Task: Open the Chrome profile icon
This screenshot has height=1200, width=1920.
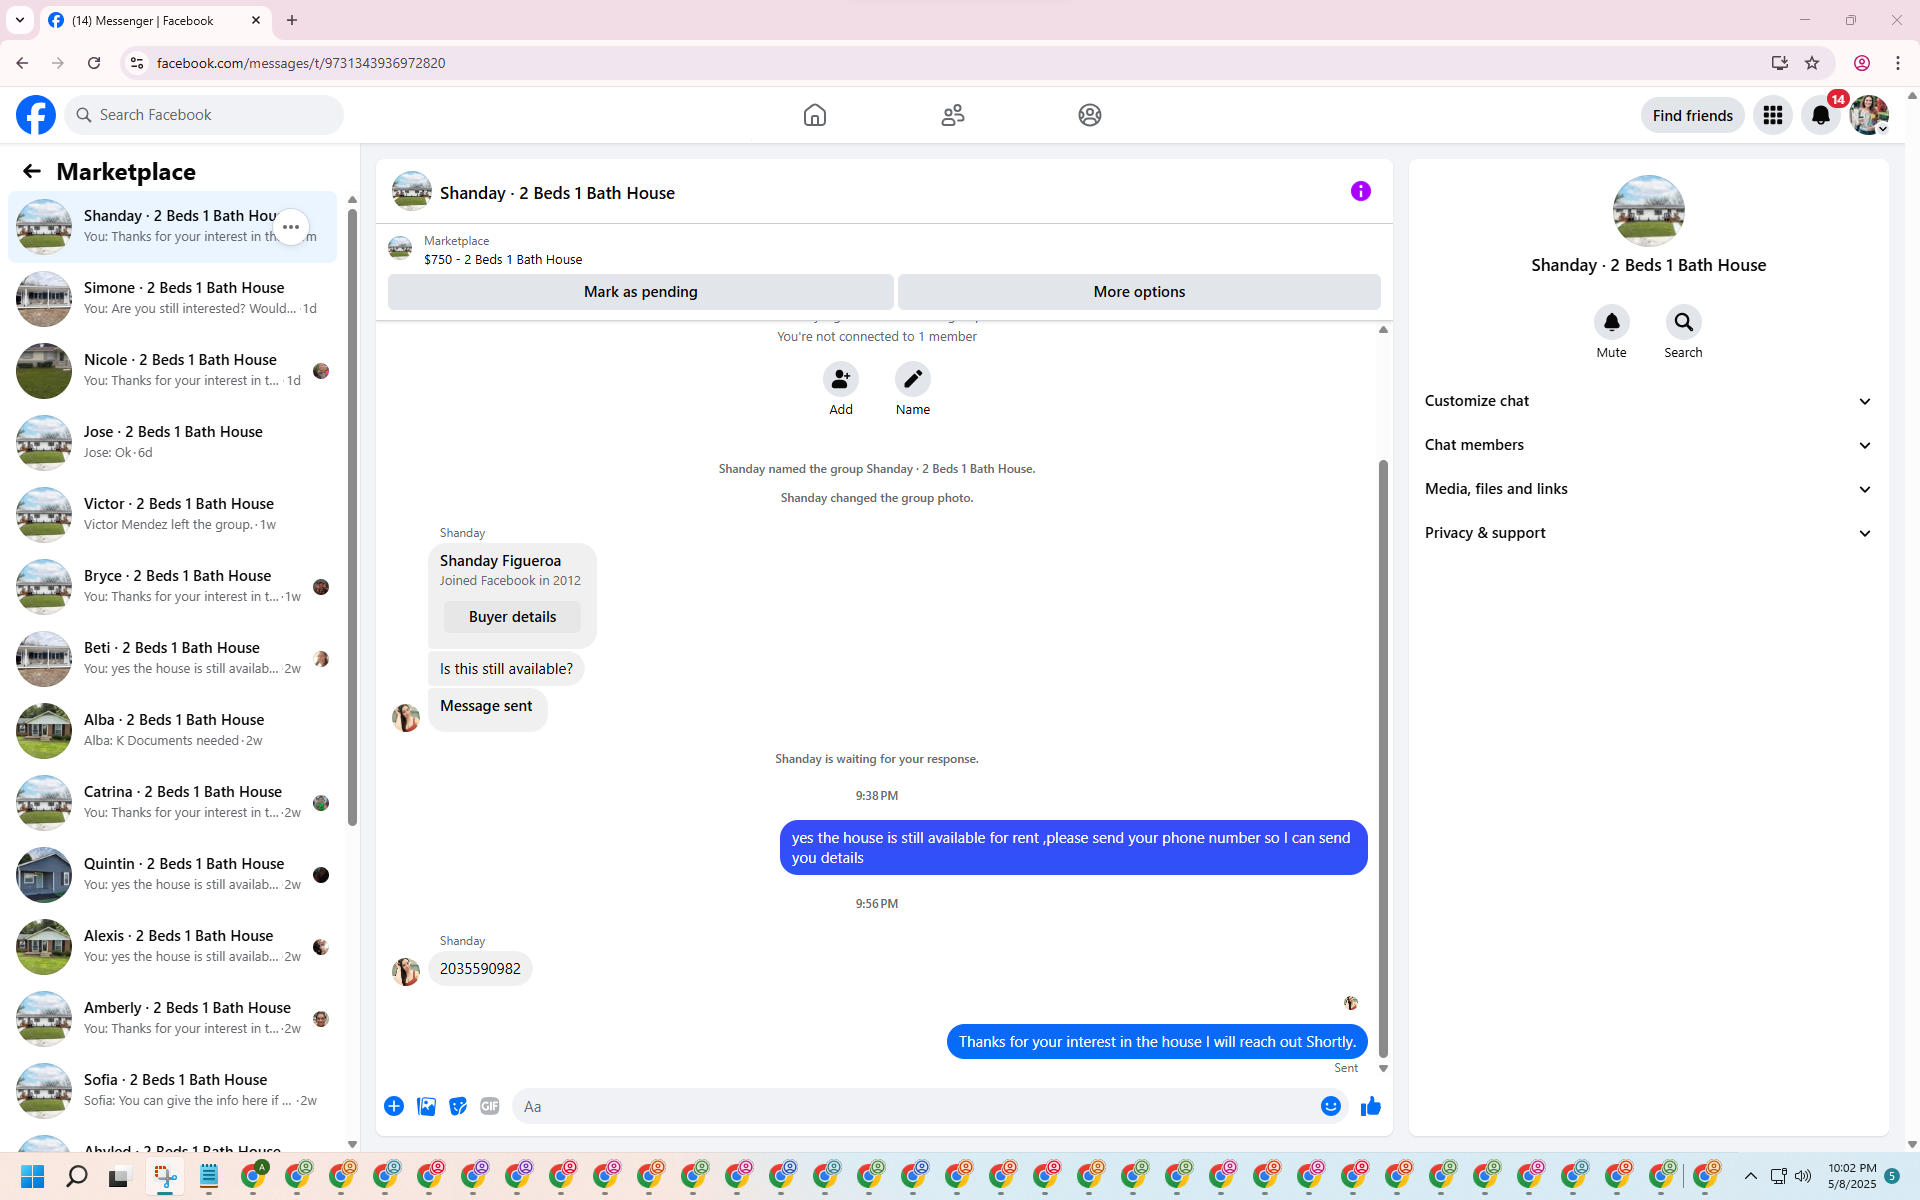Action: coord(1862,63)
